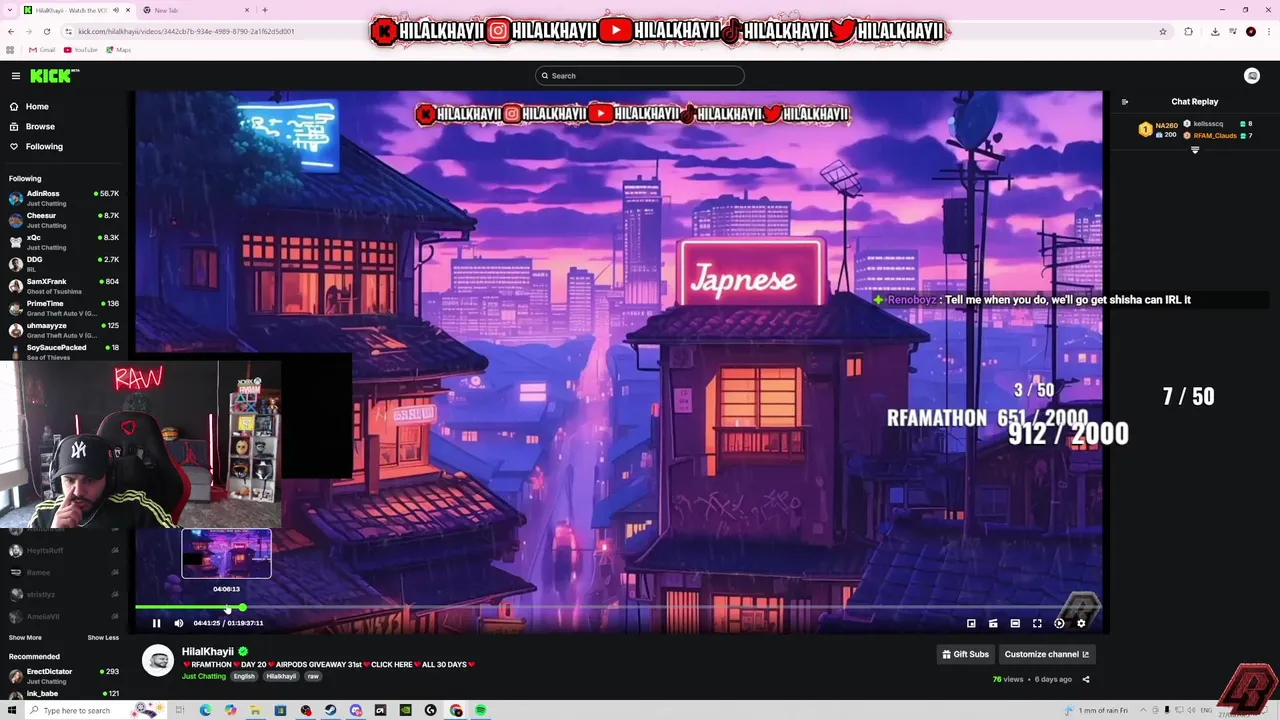The height and width of the screenshot is (720, 1280).
Task: Open the Maps bookmark
Action: coord(119,50)
